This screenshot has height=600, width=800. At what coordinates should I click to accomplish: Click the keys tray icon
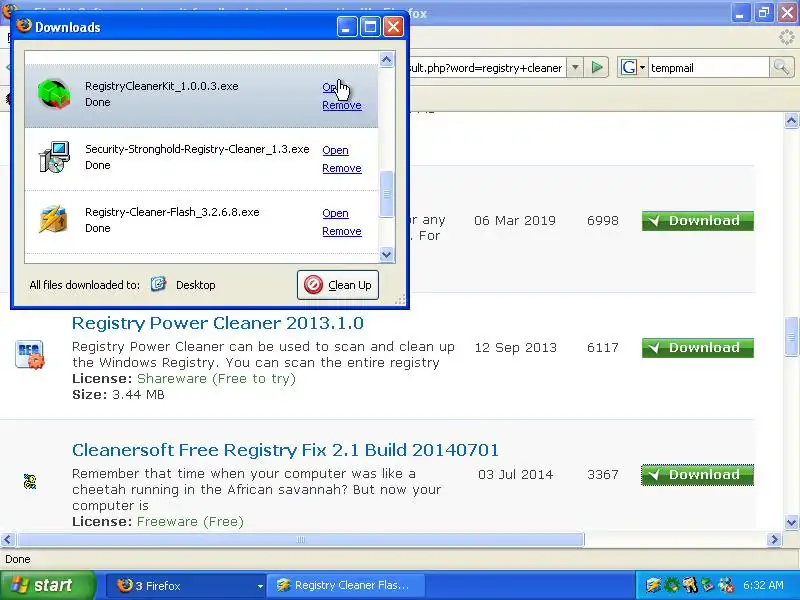coord(689,585)
